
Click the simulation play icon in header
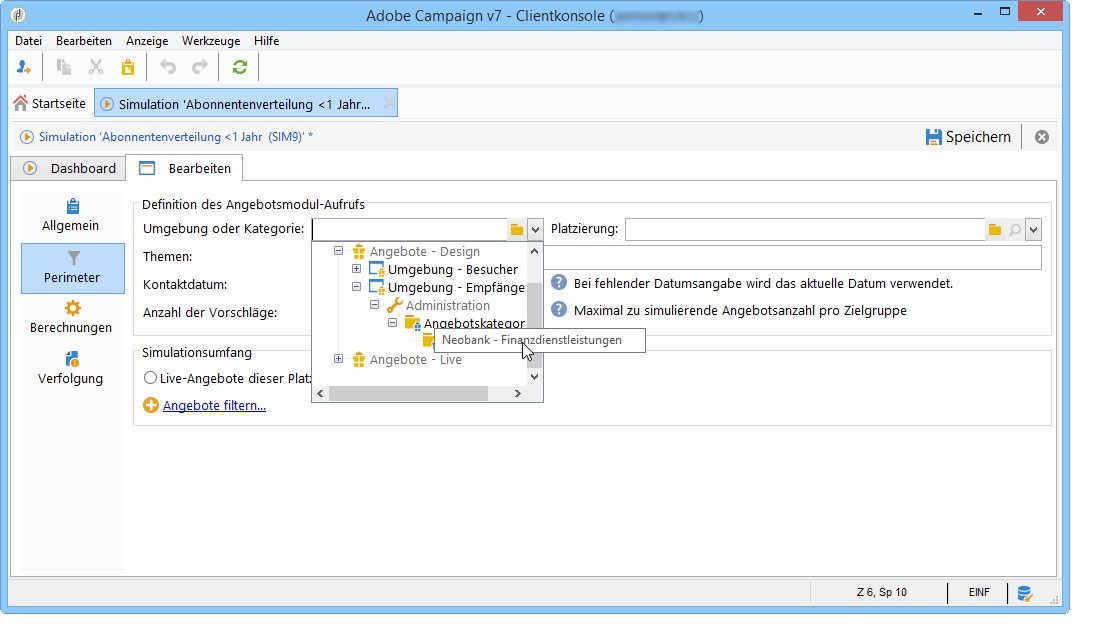(26, 137)
